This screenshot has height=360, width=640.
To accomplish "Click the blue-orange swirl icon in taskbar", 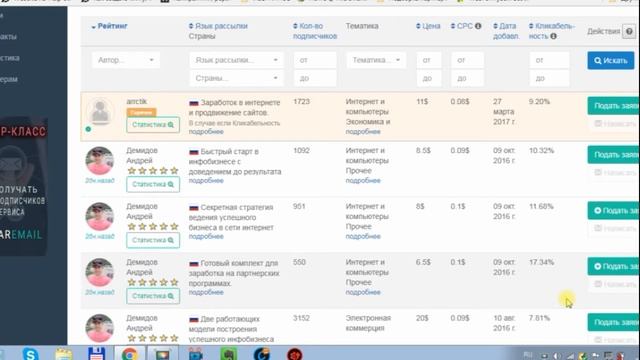I will pyautogui.click(x=261, y=354).
